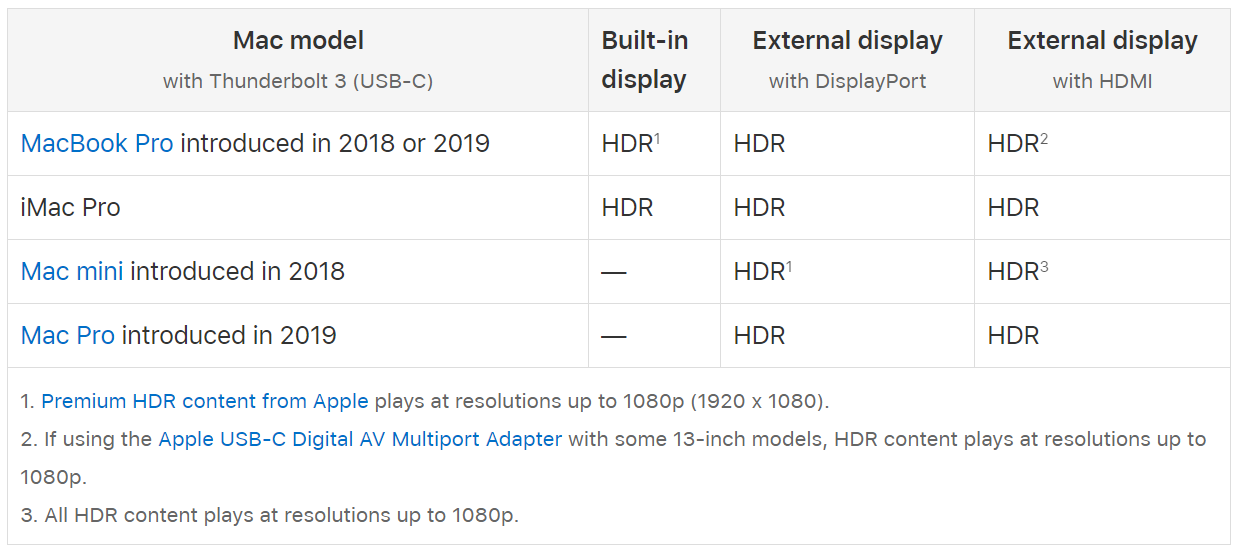This screenshot has width=1239, height=554.
Task: Click Mac mini's HDMI HDR cell
Action: pos(1015,271)
